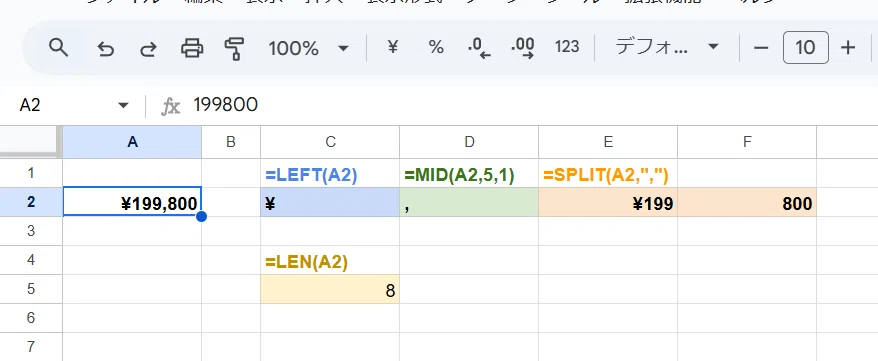Select column C header
This screenshot has height=361, width=878.
pos(330,142)
